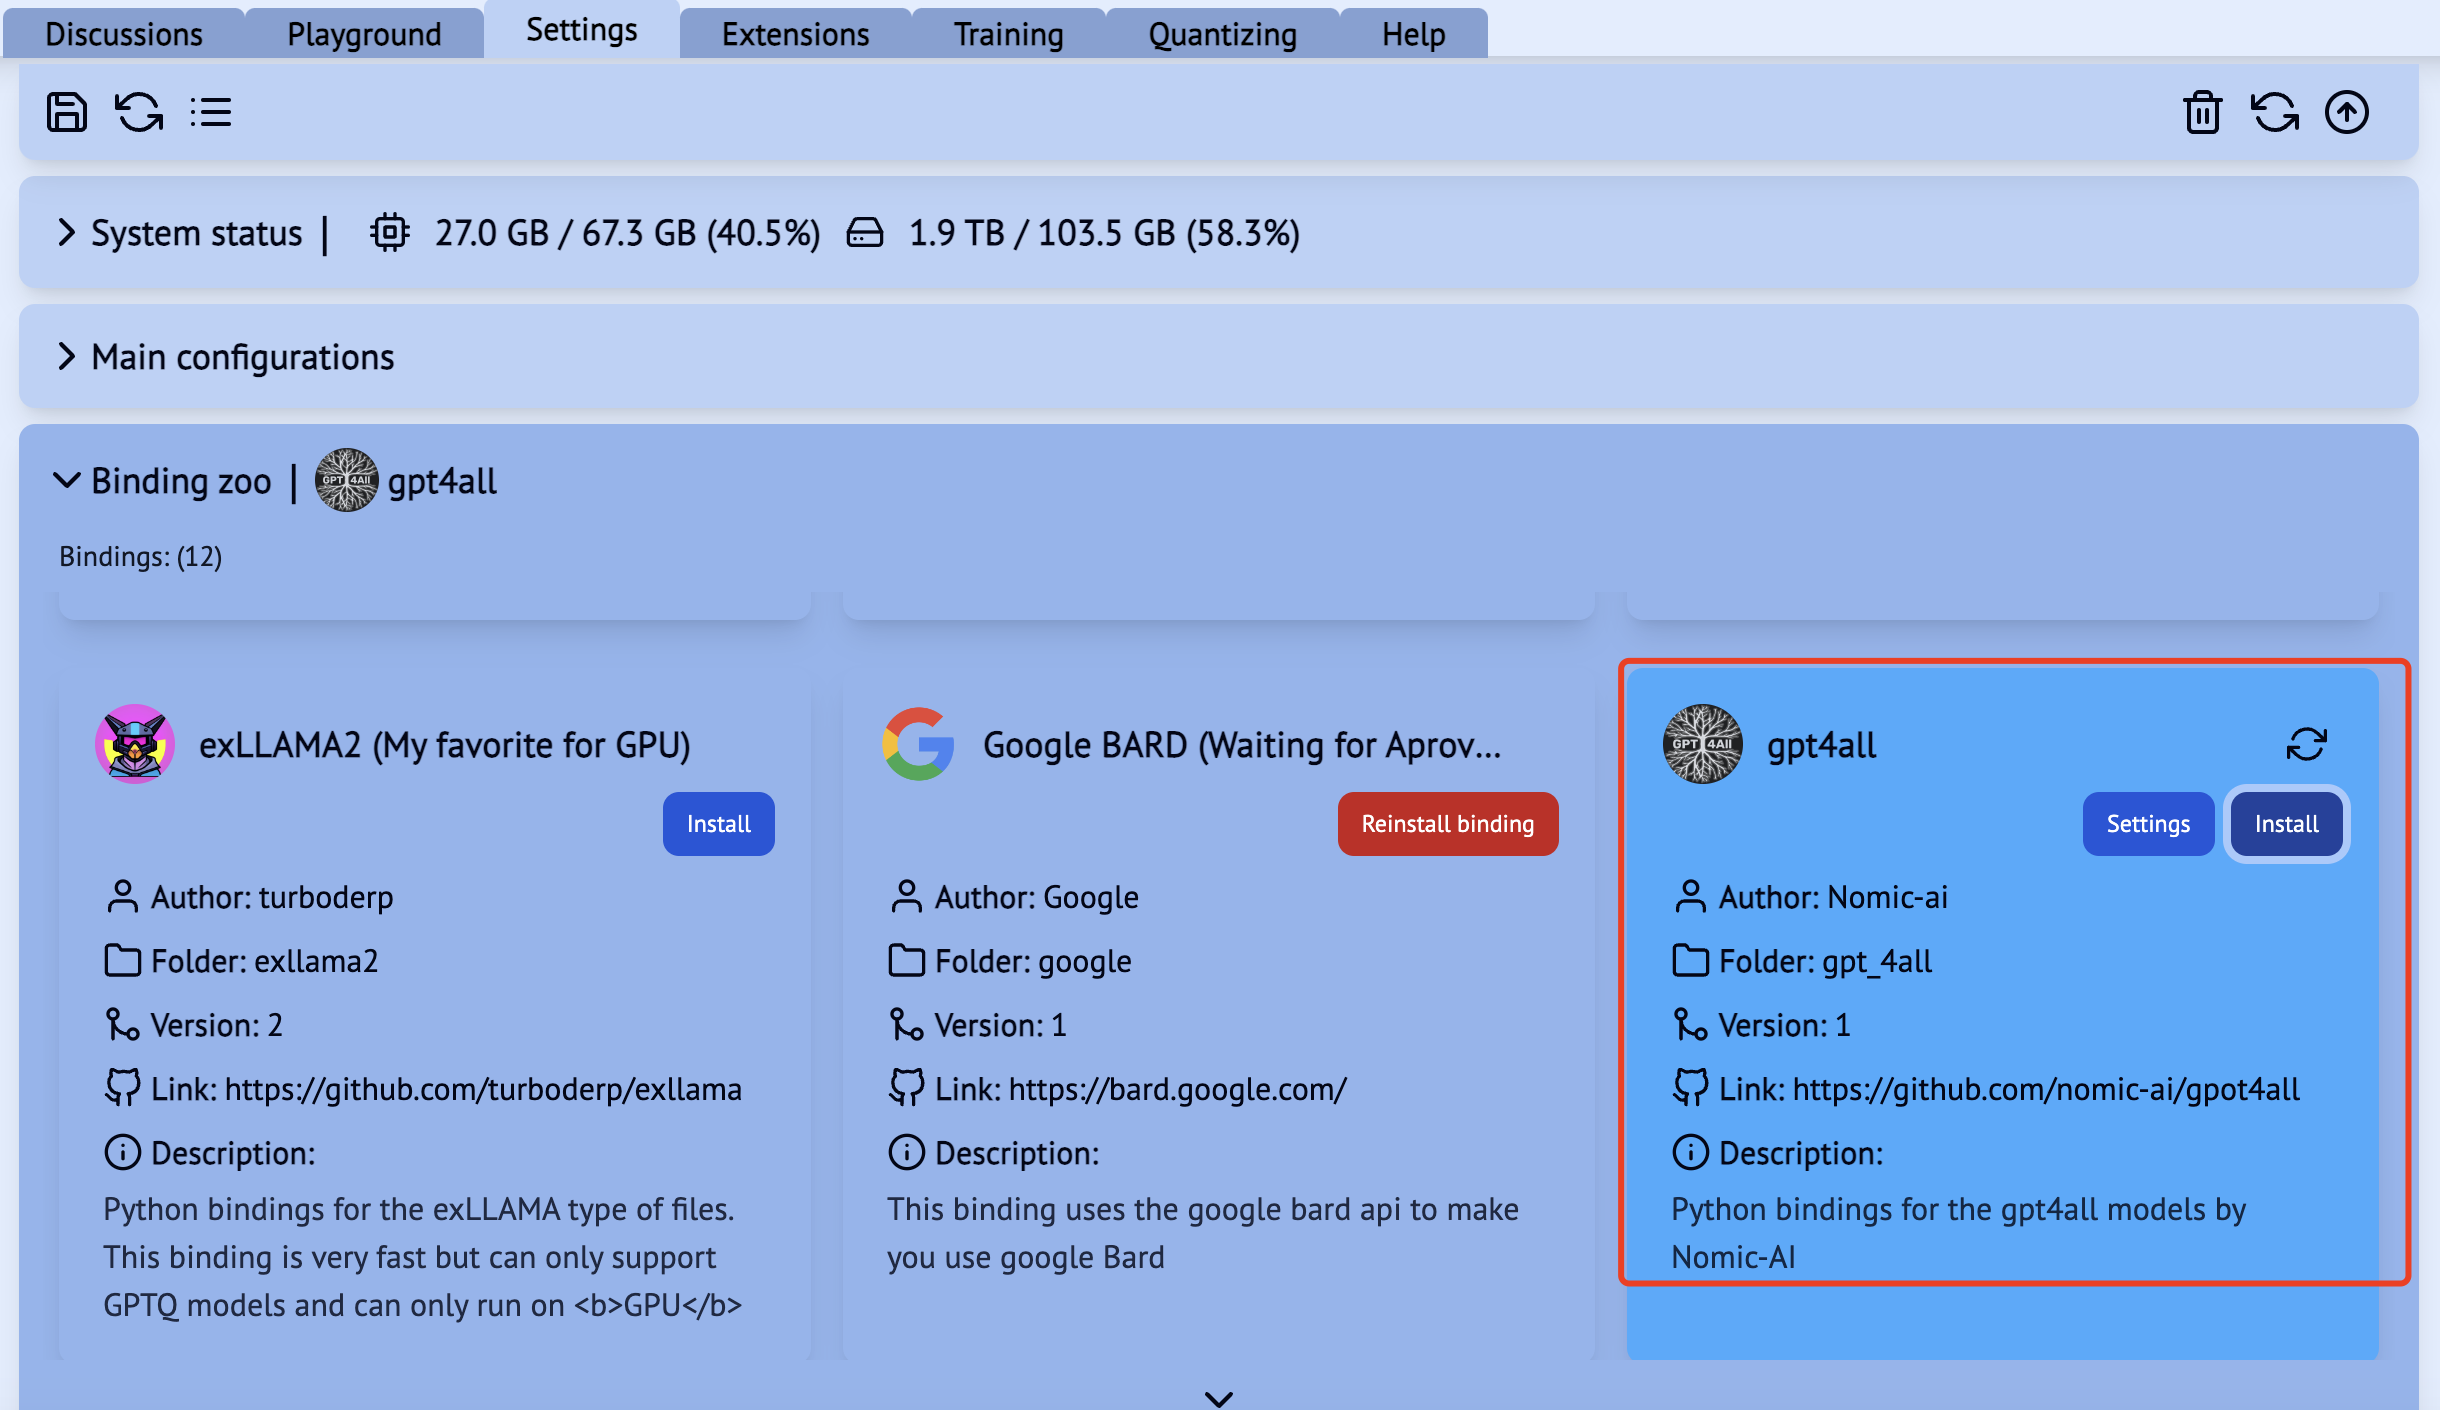The height and width of the screenshot is (1410, 2440).
Task: Reinstall the Google BARD binding
Action: click(x=1447, y=823)
